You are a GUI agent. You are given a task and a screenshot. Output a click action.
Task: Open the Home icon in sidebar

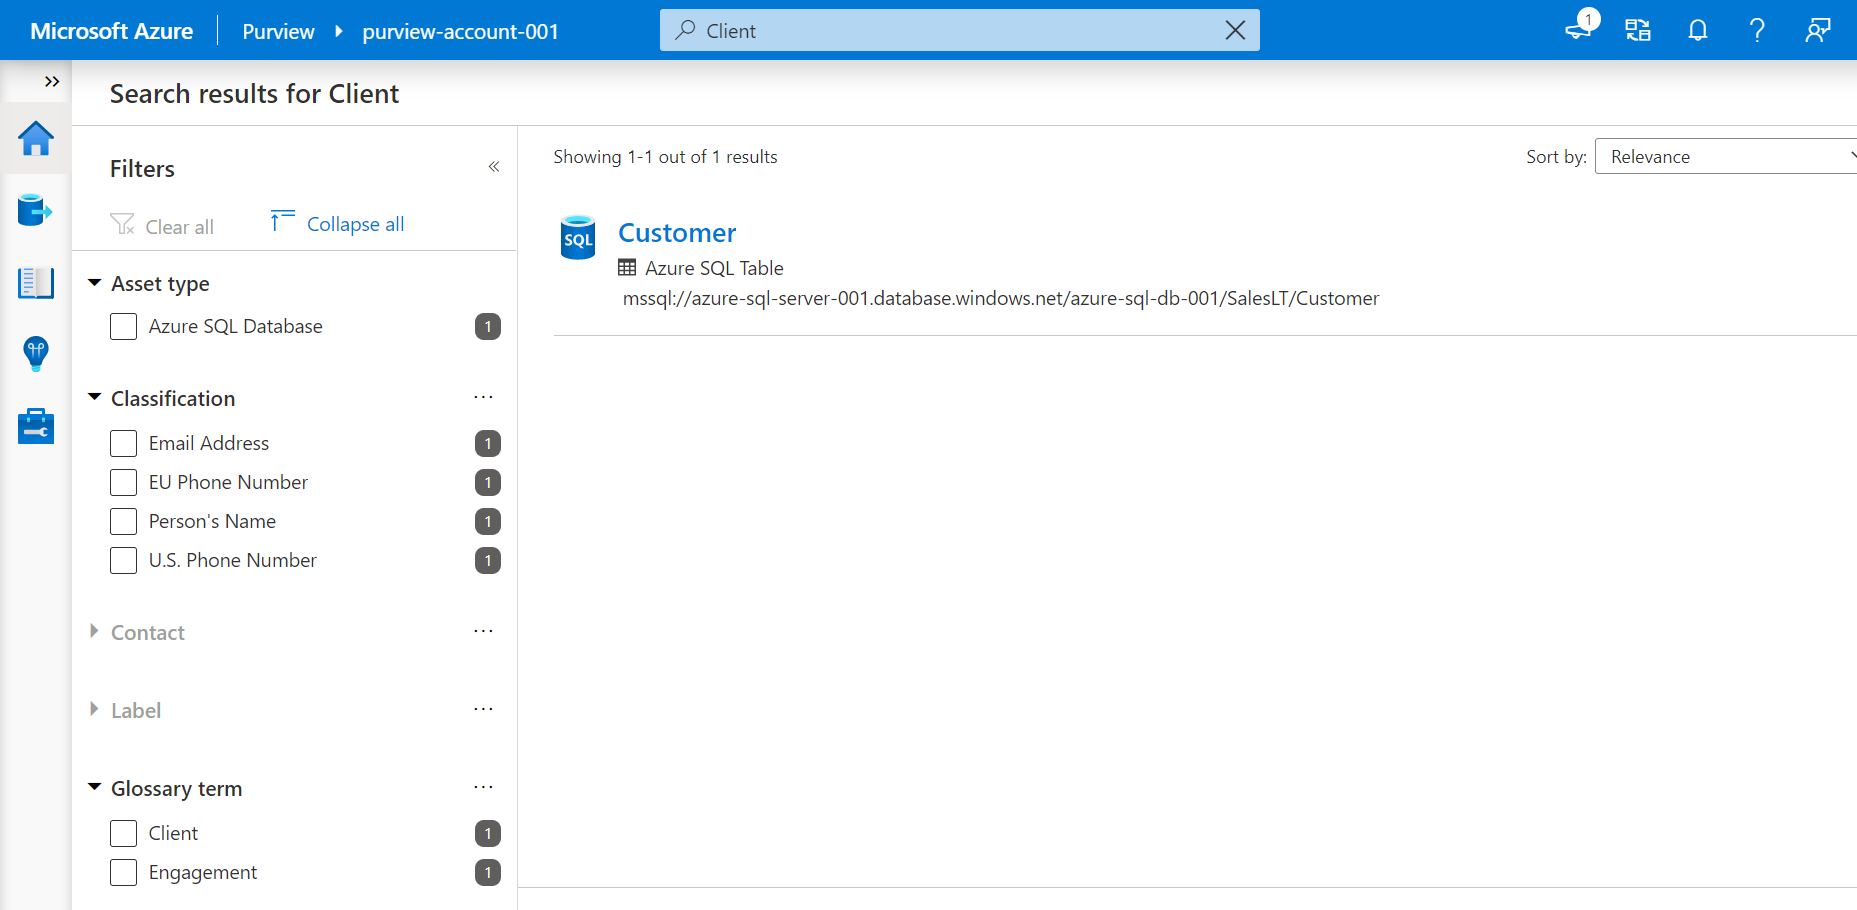point(36,139)
